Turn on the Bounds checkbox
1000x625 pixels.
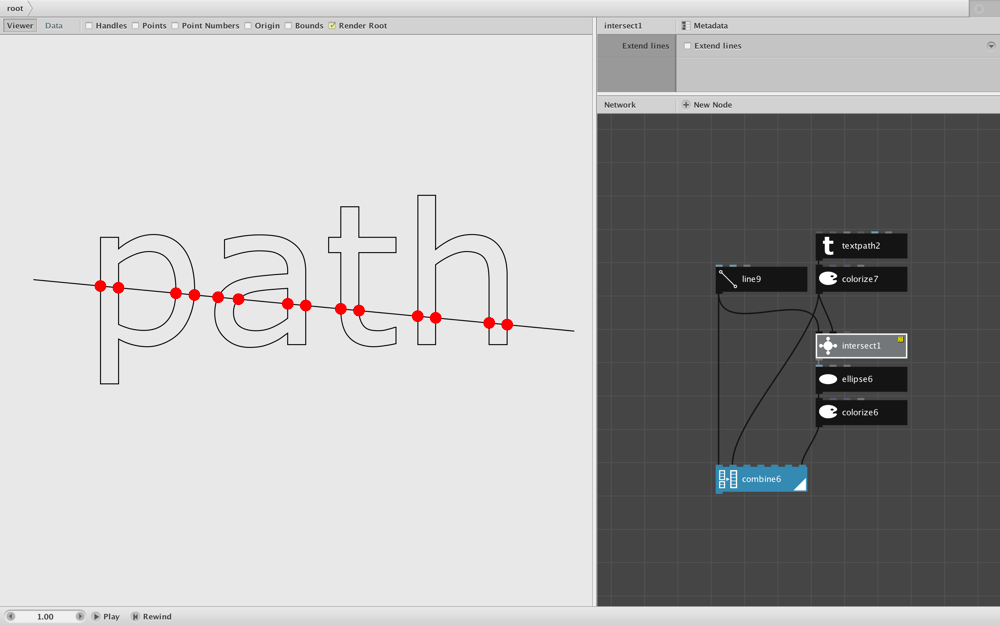[288, 26]
